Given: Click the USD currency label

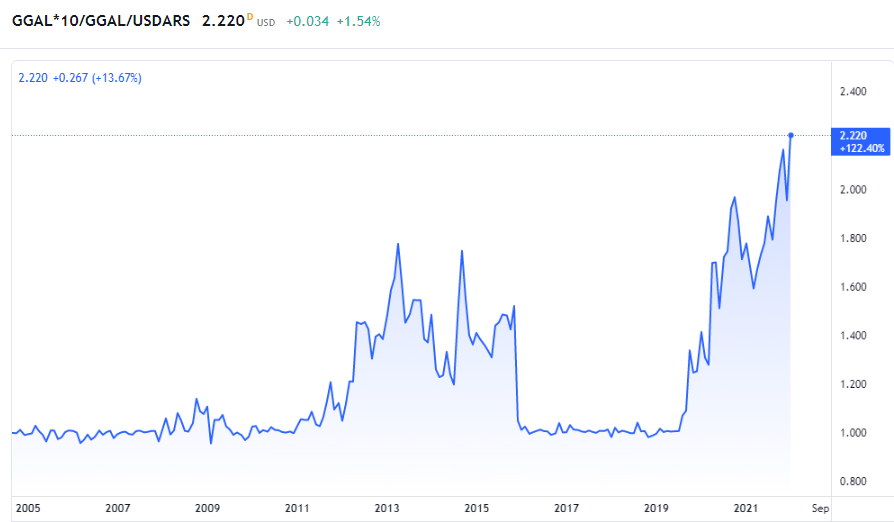Looking at the screenshot, I should coord(266,22).
